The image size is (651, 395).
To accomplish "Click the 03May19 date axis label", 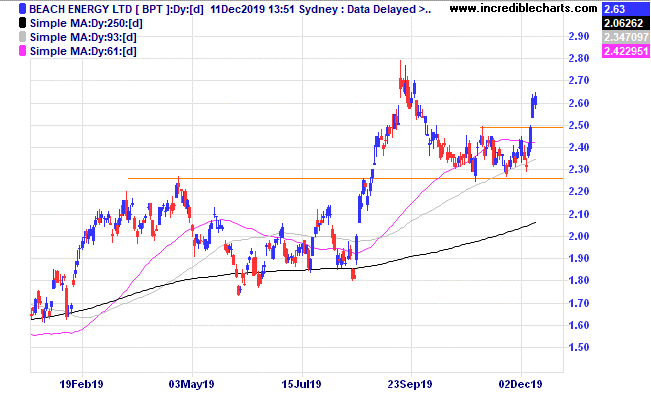I will click(x=191, y=384).
